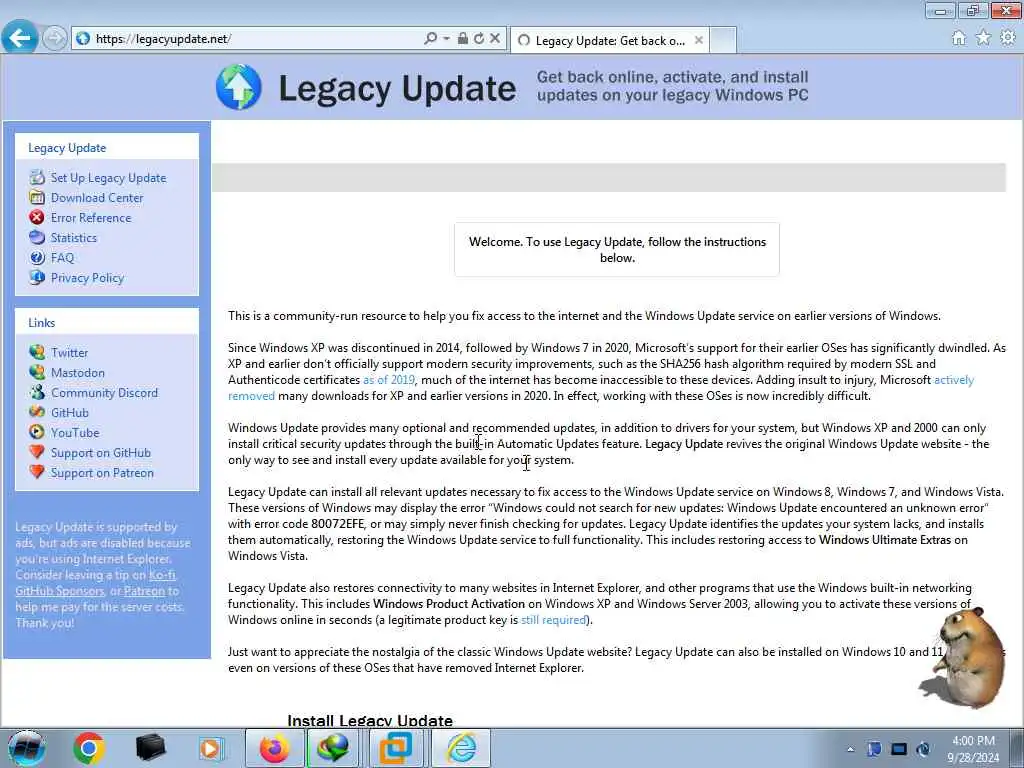The height and width of the screenshot is (768, 1024).
Task: Click the FAQ question mark icon
Action: click(37, 257)
